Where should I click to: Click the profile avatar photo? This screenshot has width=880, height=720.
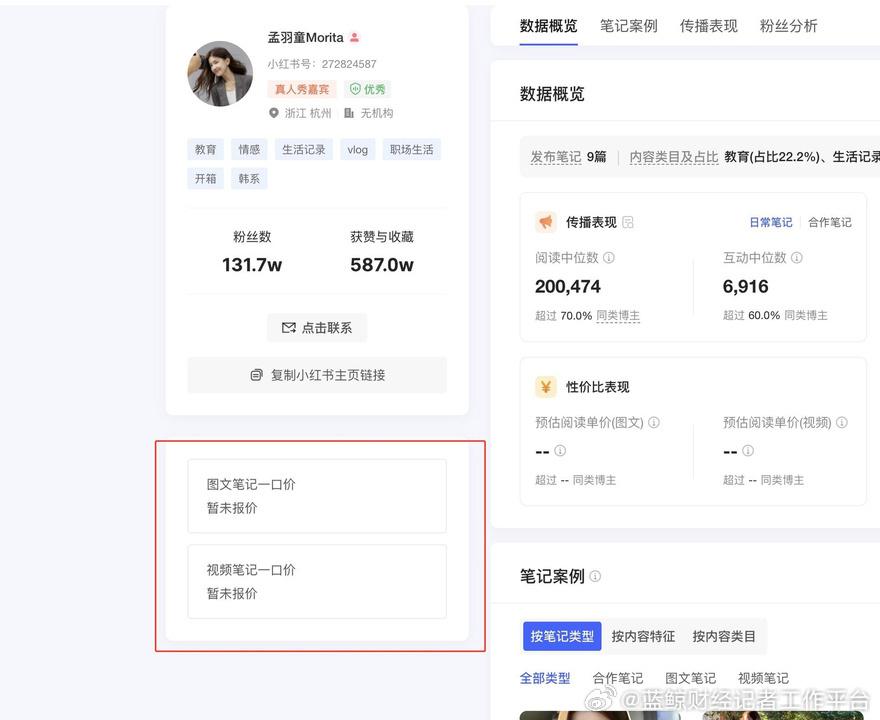click(220, 74)
